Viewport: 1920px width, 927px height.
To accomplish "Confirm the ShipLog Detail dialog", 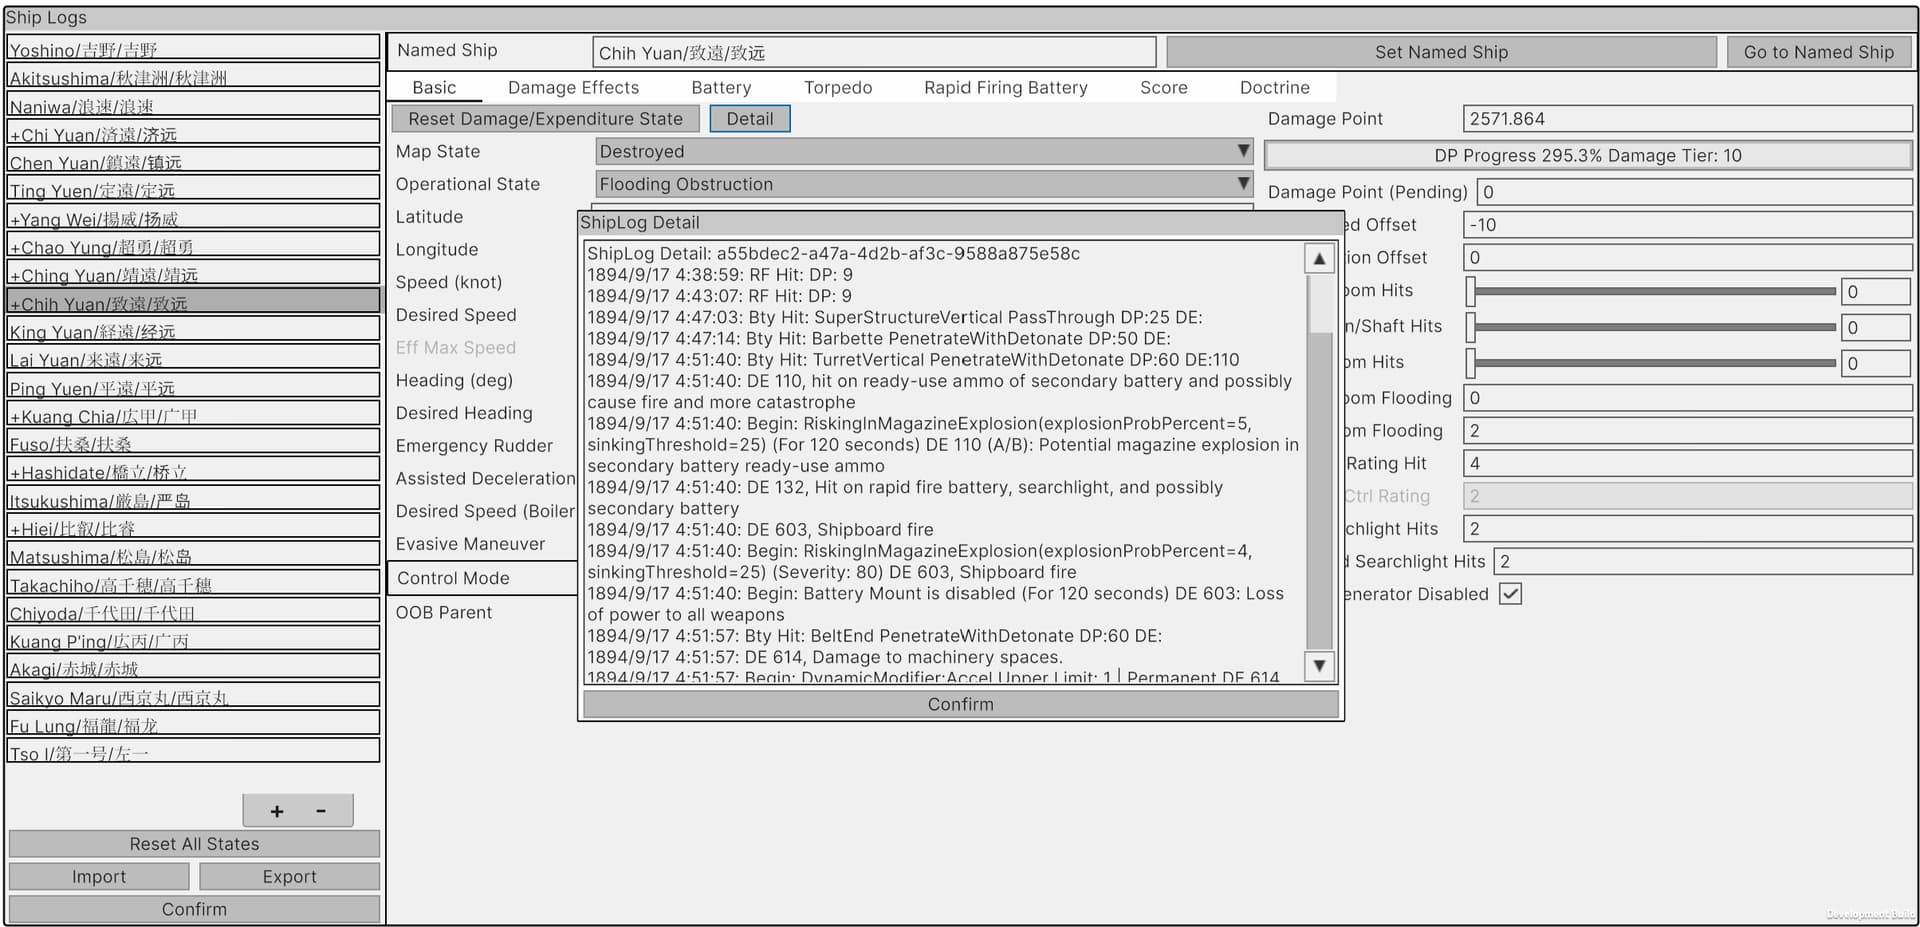I will (x=960, y=704).
